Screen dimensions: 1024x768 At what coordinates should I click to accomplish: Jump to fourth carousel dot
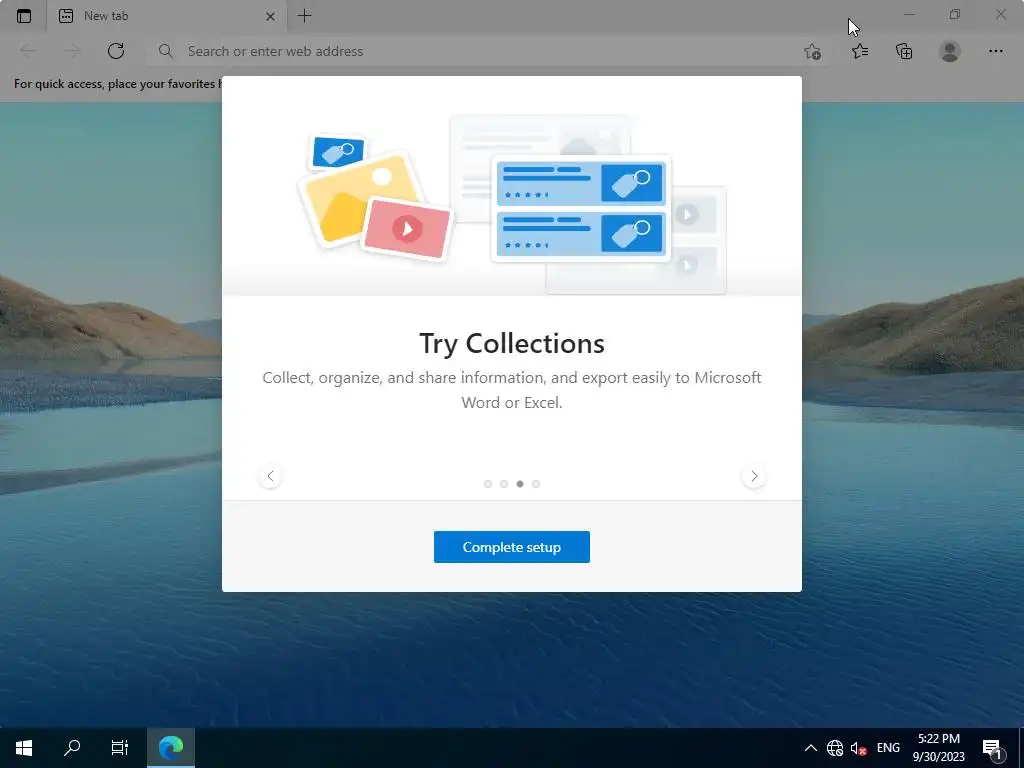coord(536,484)
